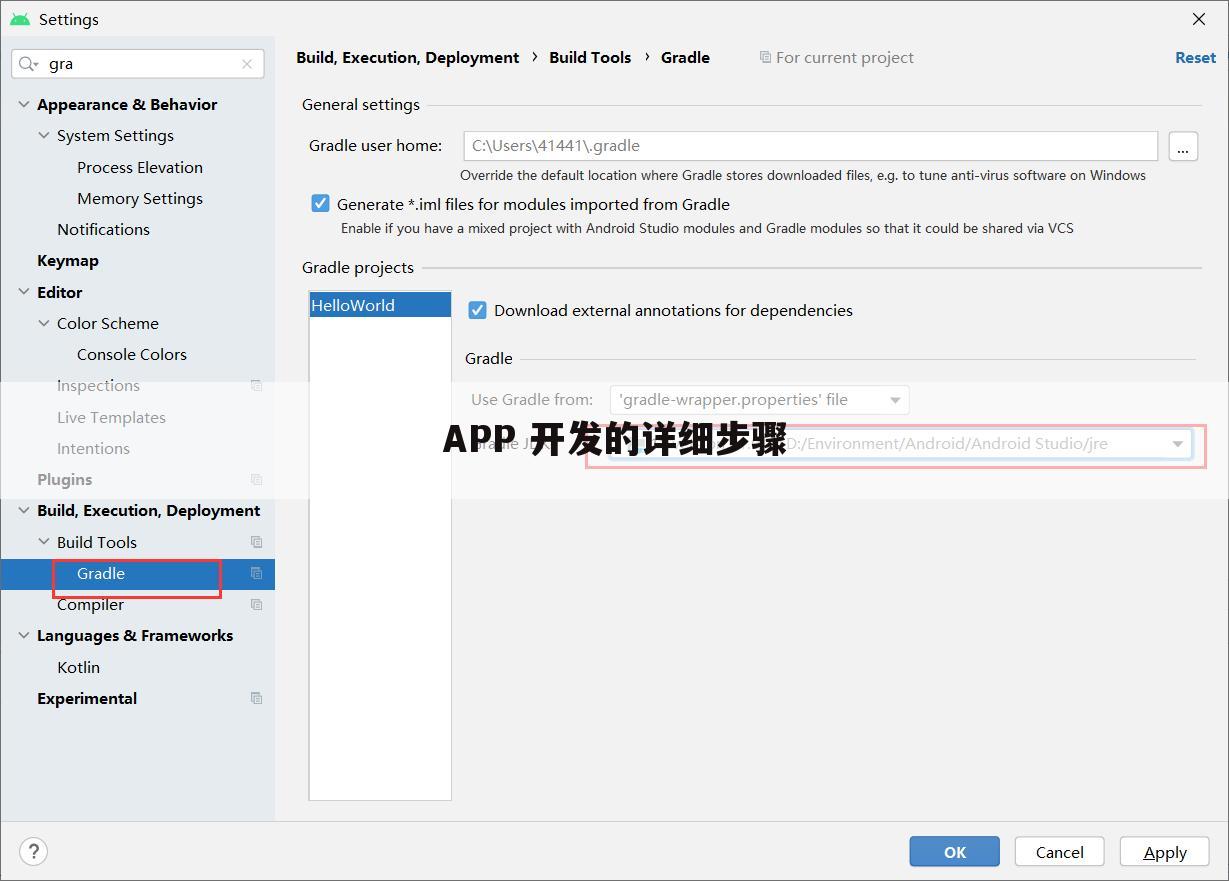
Task: Click the Apply button
Action: pos(1164,852)
